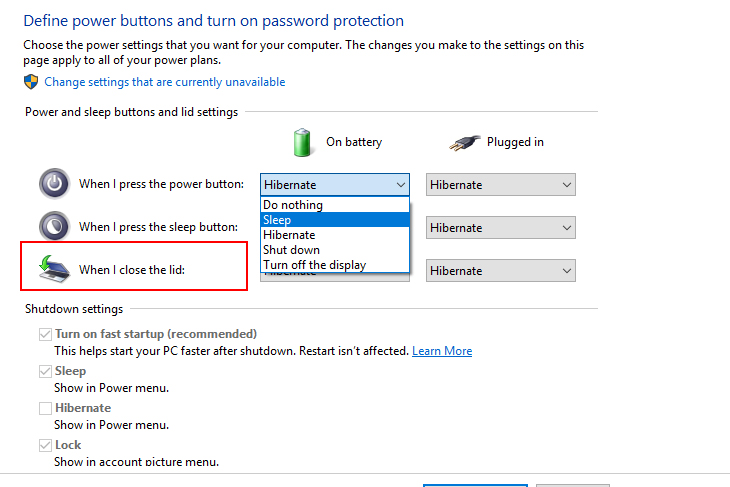The image size is (730, 487).
Task: Pick 'Shut down' from the dropdown list
Action: [291, 250]
